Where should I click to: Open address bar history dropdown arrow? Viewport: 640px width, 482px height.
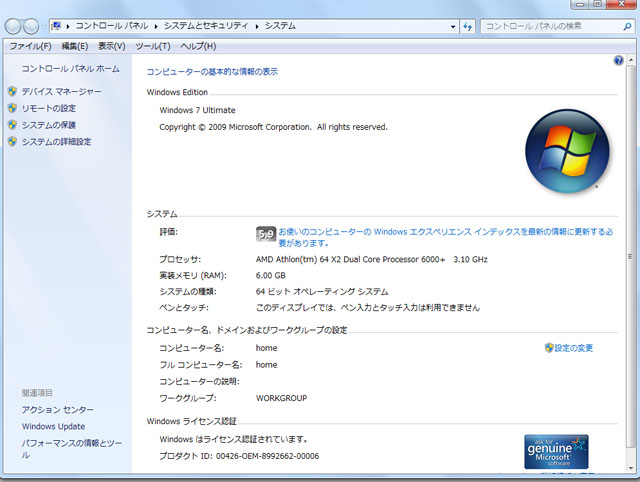[453, 27]
